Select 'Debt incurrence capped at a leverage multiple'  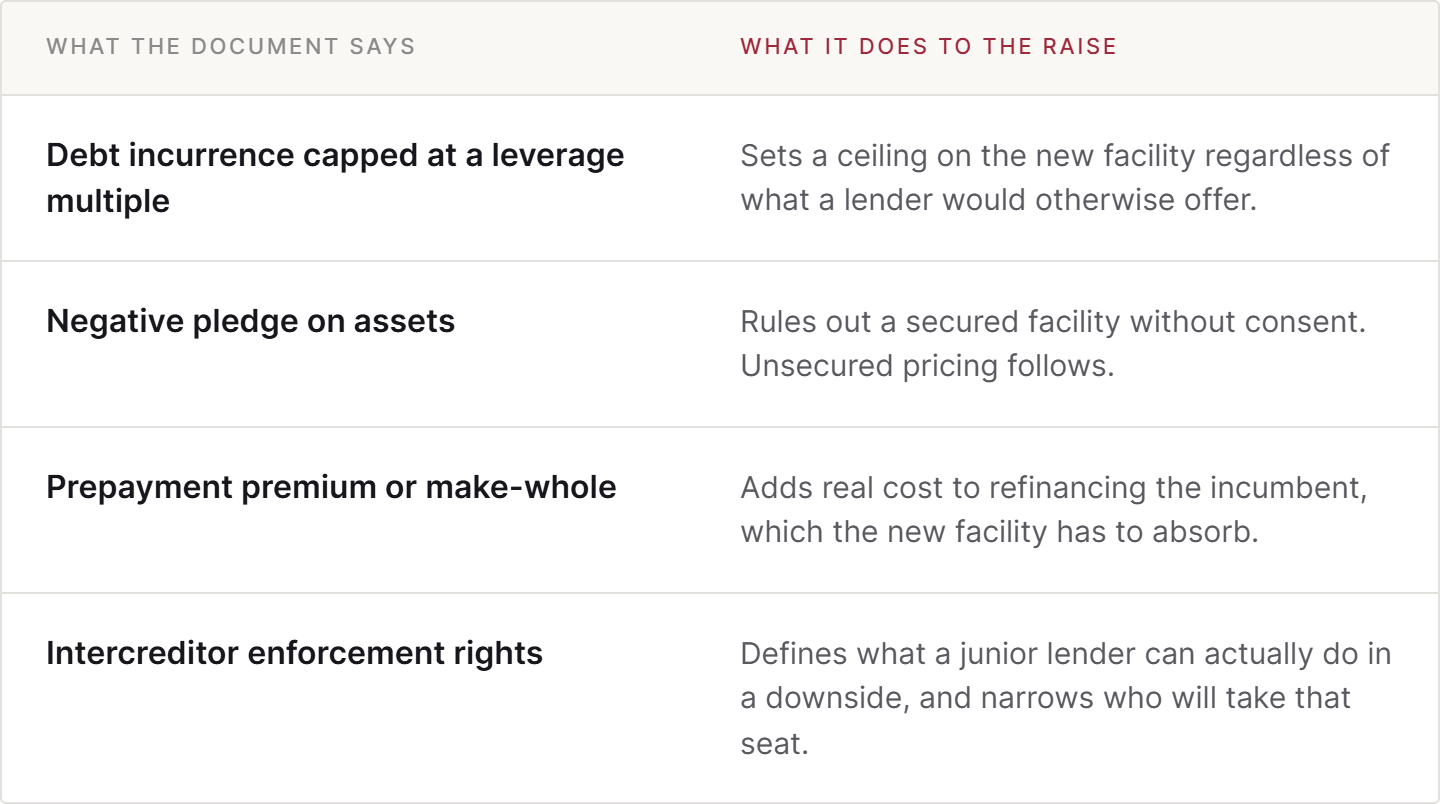coord(335,178)
